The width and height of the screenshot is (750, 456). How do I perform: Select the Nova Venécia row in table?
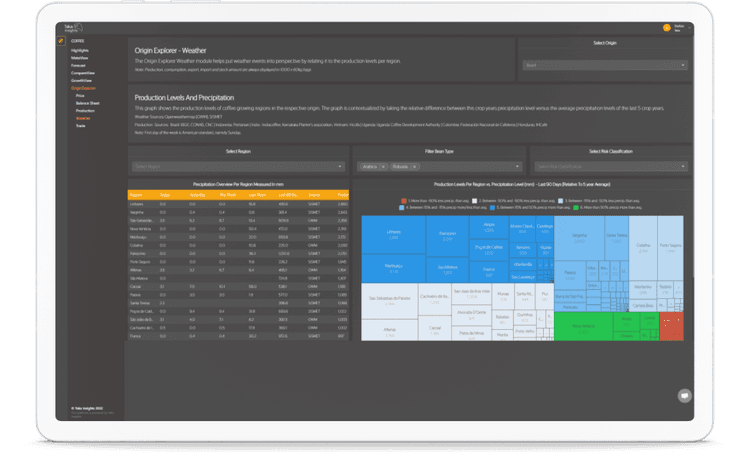[x=238, y=229]
